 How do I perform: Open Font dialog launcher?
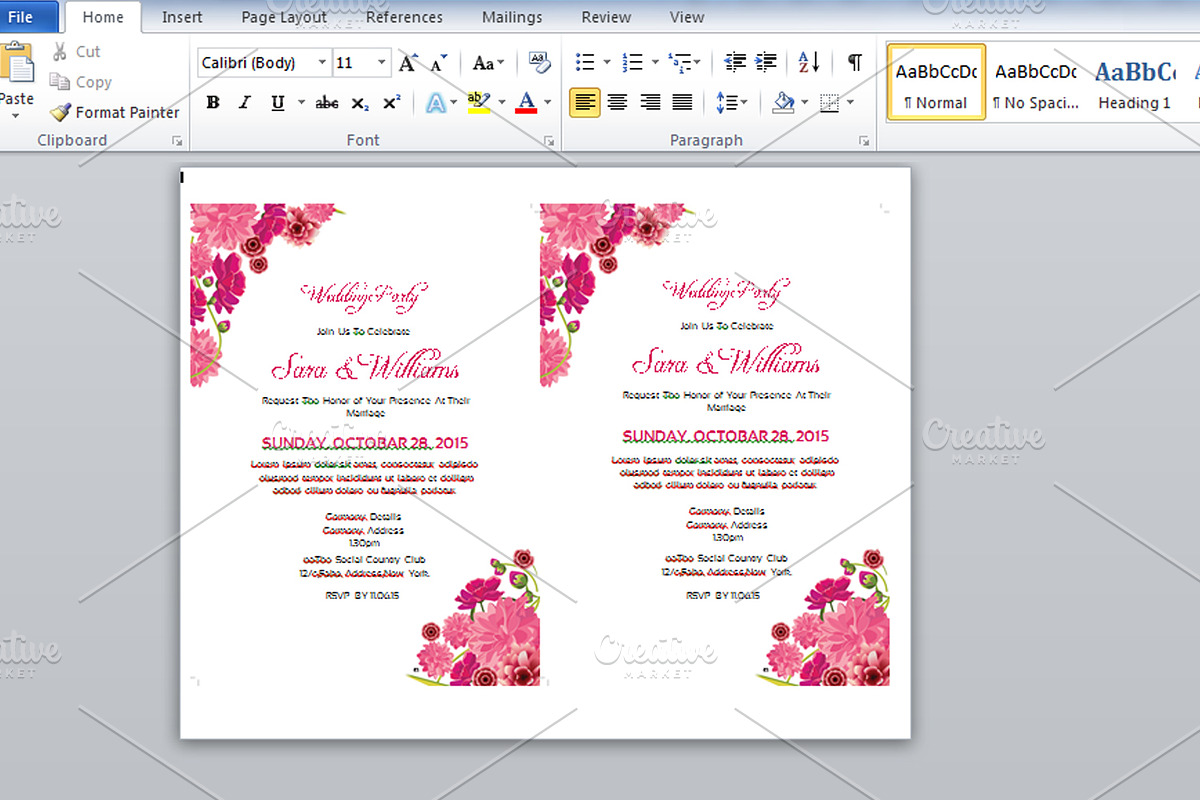[x=549, y=142]
